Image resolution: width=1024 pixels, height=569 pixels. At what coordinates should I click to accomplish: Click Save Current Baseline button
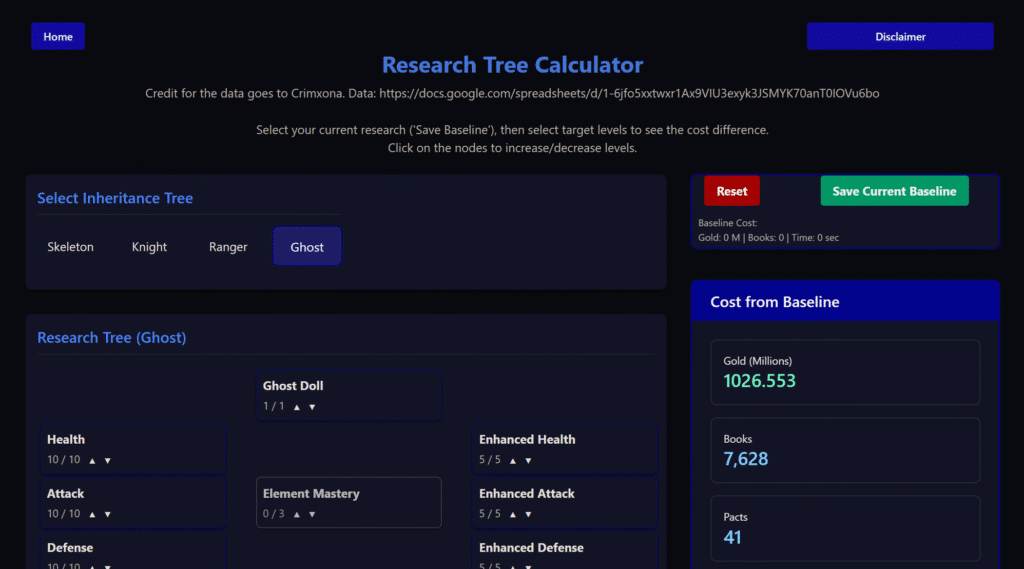coord(894,191)
